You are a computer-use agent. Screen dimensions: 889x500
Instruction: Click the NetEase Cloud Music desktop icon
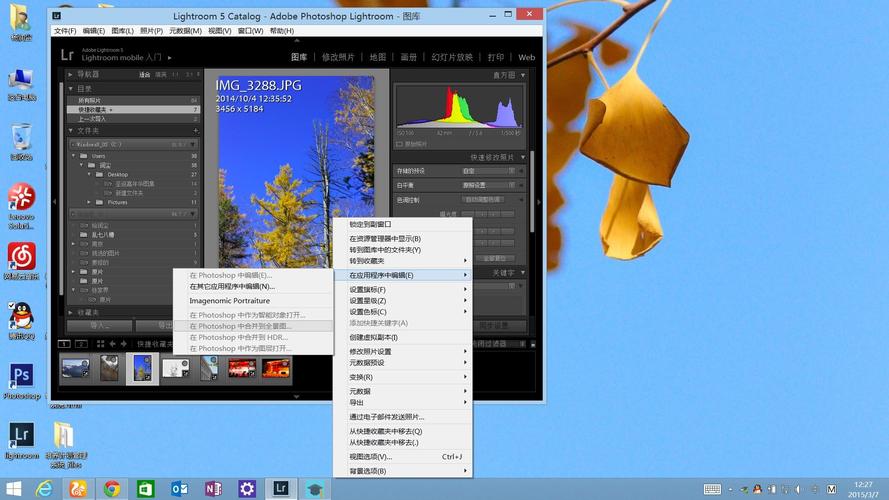[22, 256]
